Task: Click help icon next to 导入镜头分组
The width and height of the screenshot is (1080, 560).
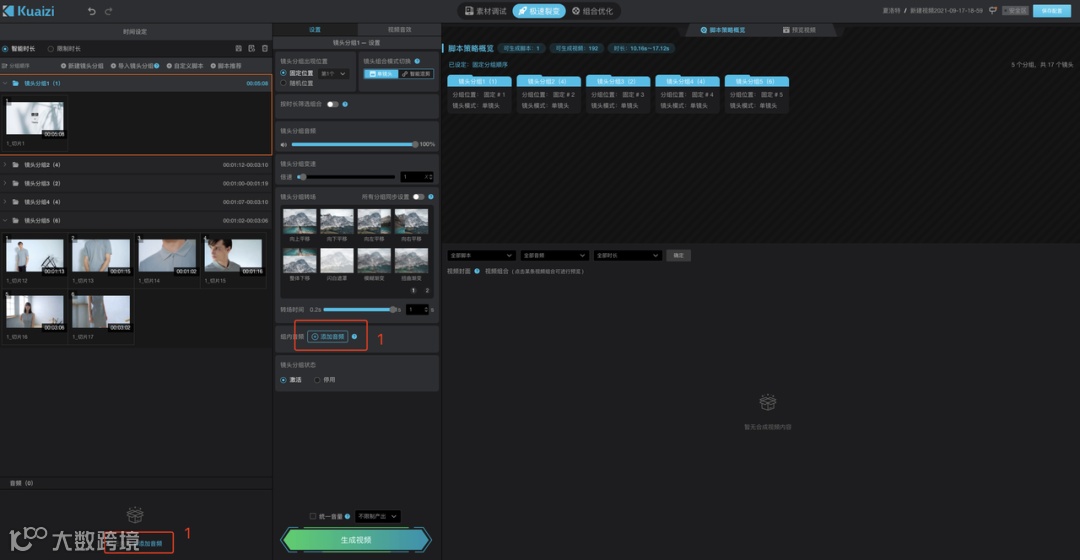Action: coord(157,65)
